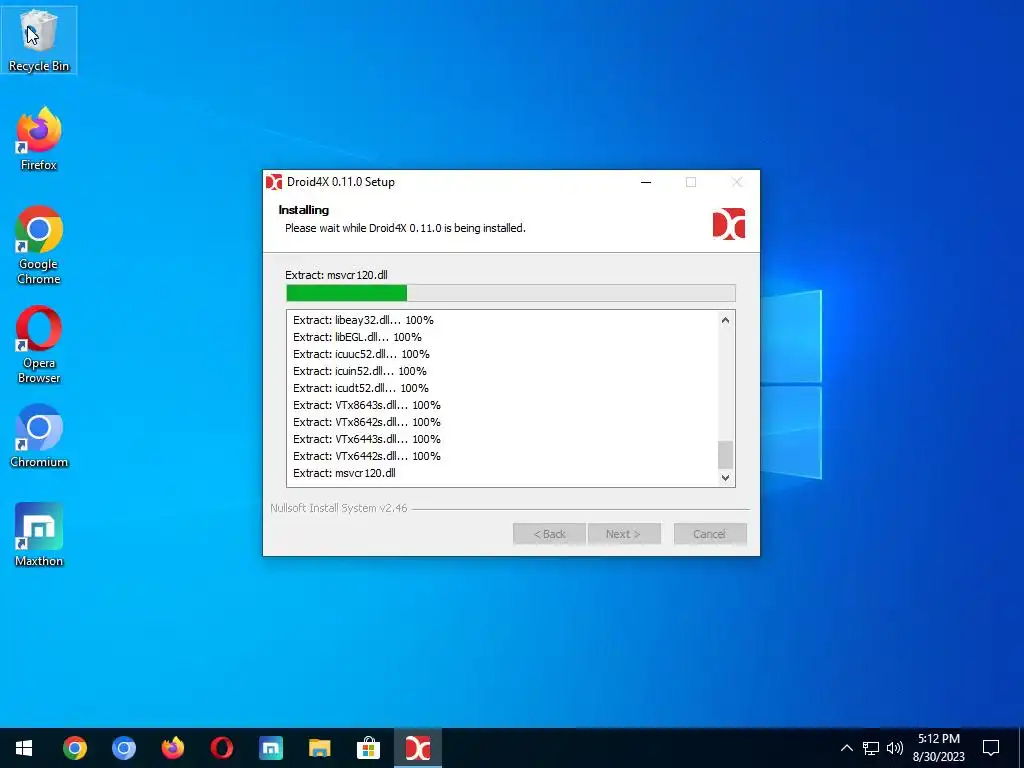Image resolution: width=1024 pixels, height=768 pixels.
Task: Open the volume control tray icon
Action: 895,748
